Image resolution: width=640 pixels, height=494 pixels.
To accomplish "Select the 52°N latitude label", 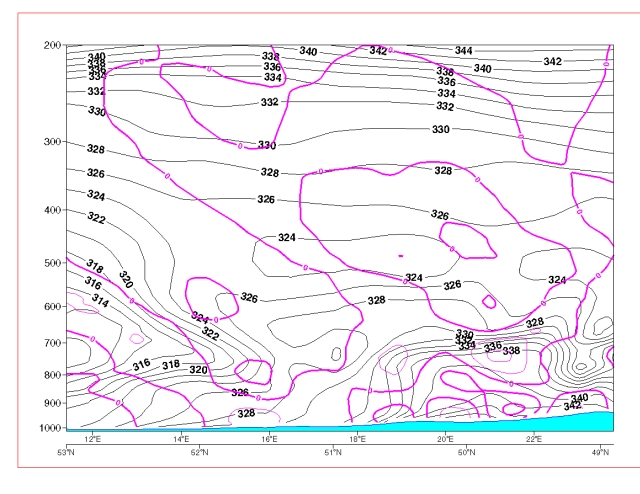I will pyautogui.click(x=199, y=452).
